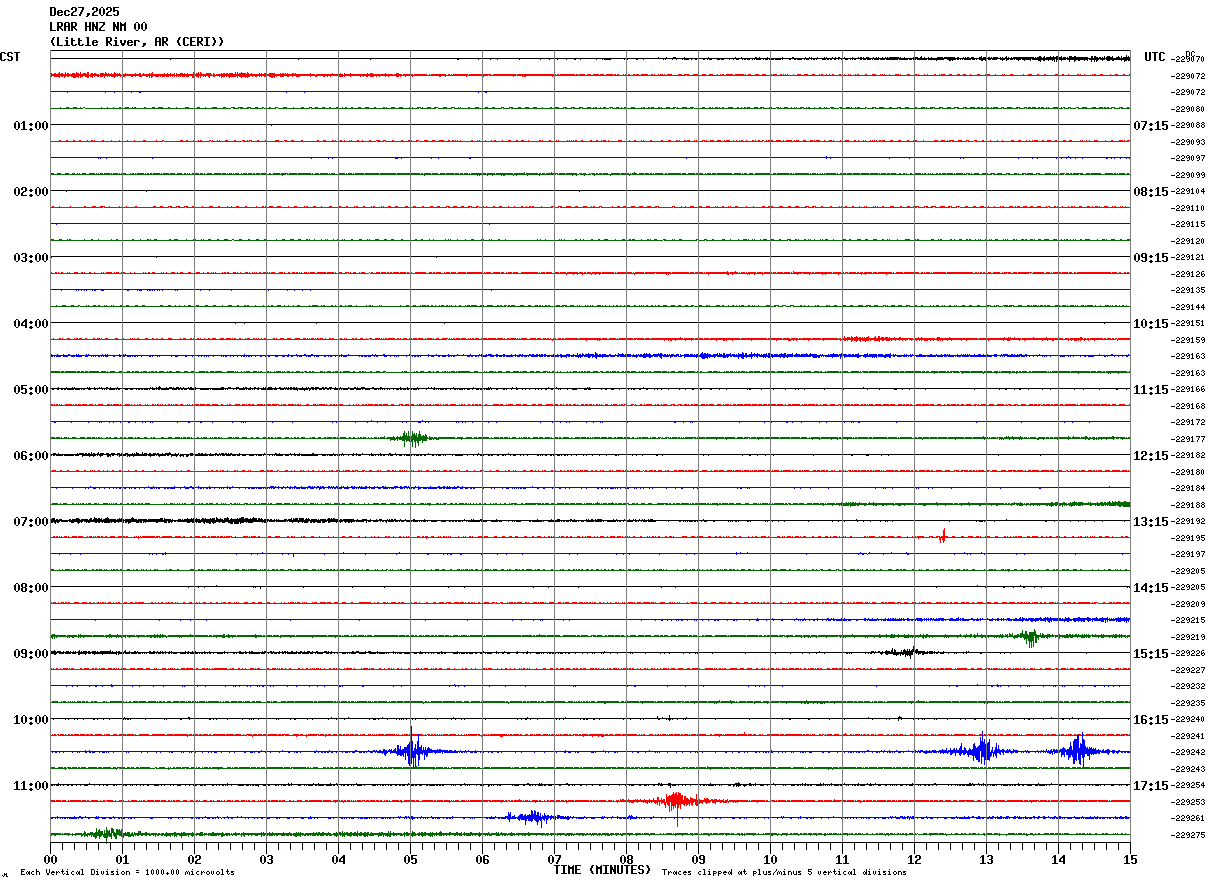Click the 17:15 UTC time label
This screenshot has width=1210, height=886.
click(1150, 786)
